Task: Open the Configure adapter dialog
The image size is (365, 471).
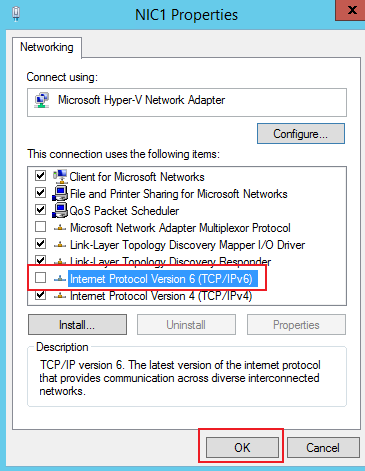Action: click(x=301, y=134)
